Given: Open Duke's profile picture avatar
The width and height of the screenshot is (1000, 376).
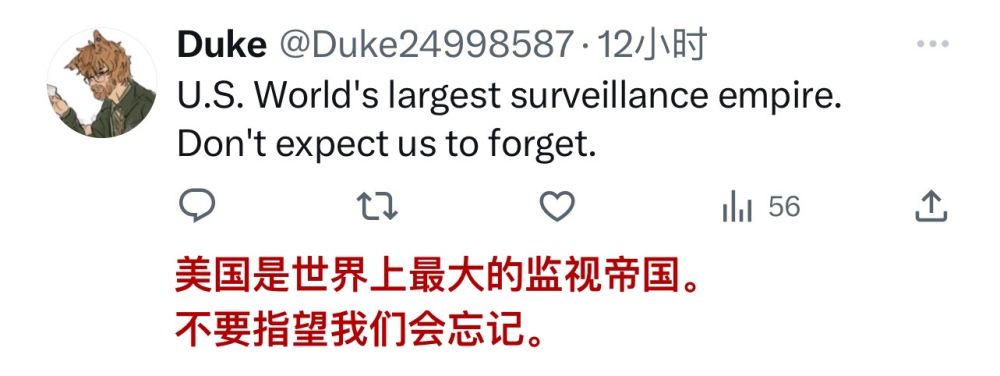Looking at the screenshot, I should click(x=102, y=83).
